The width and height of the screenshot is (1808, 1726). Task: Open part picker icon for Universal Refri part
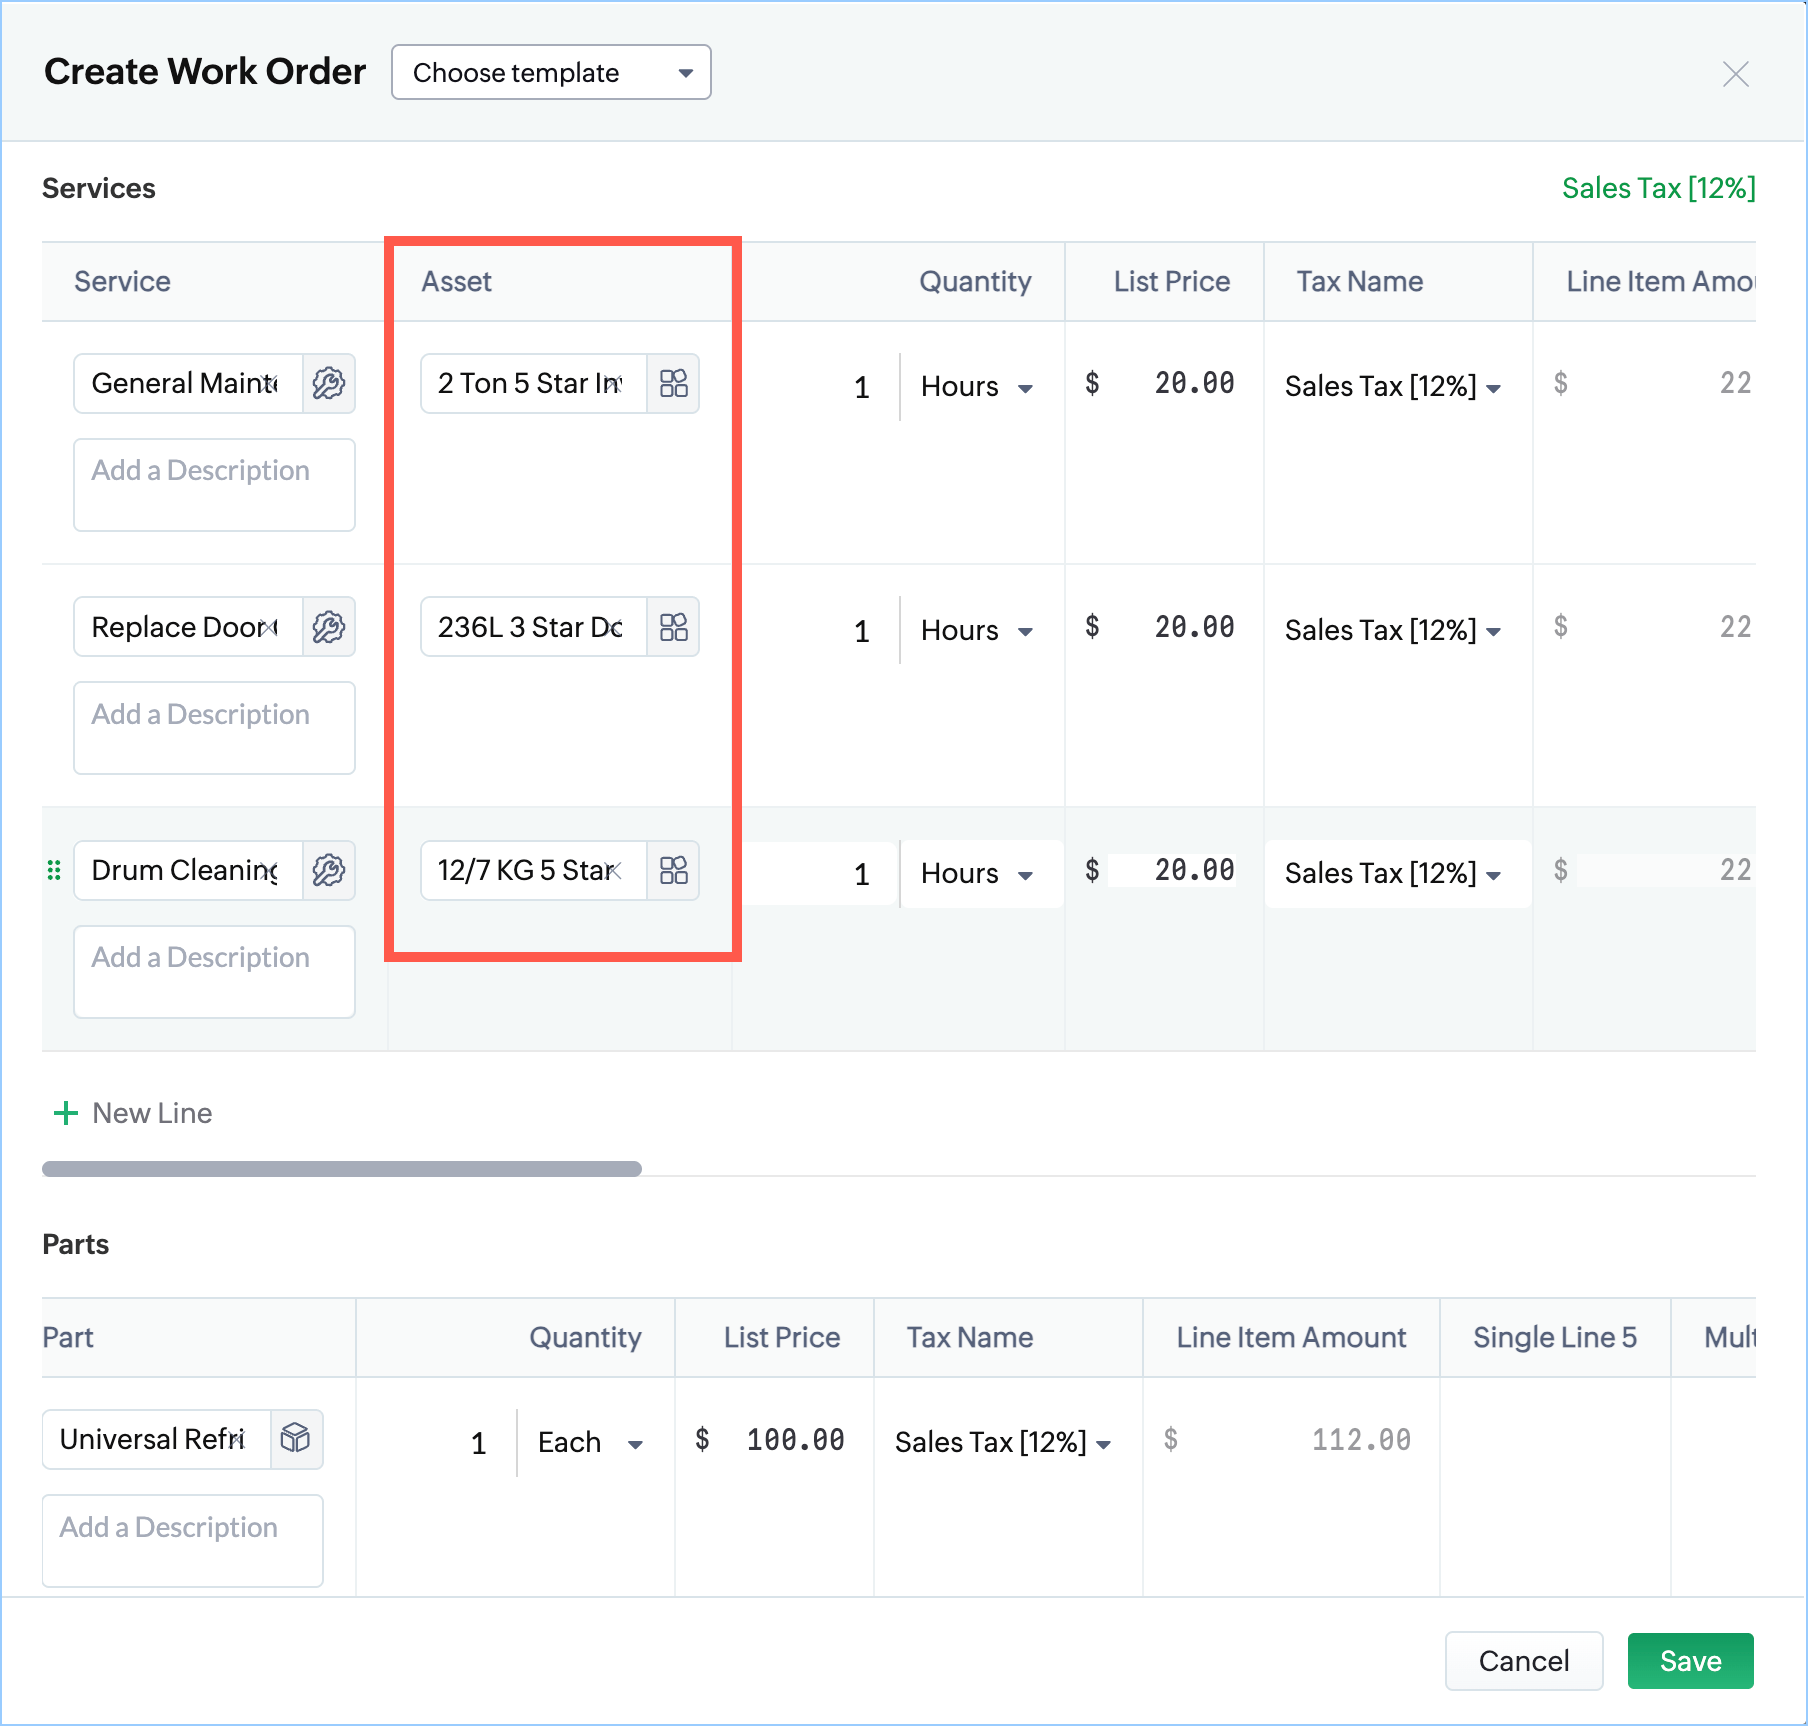point(296,1439)
